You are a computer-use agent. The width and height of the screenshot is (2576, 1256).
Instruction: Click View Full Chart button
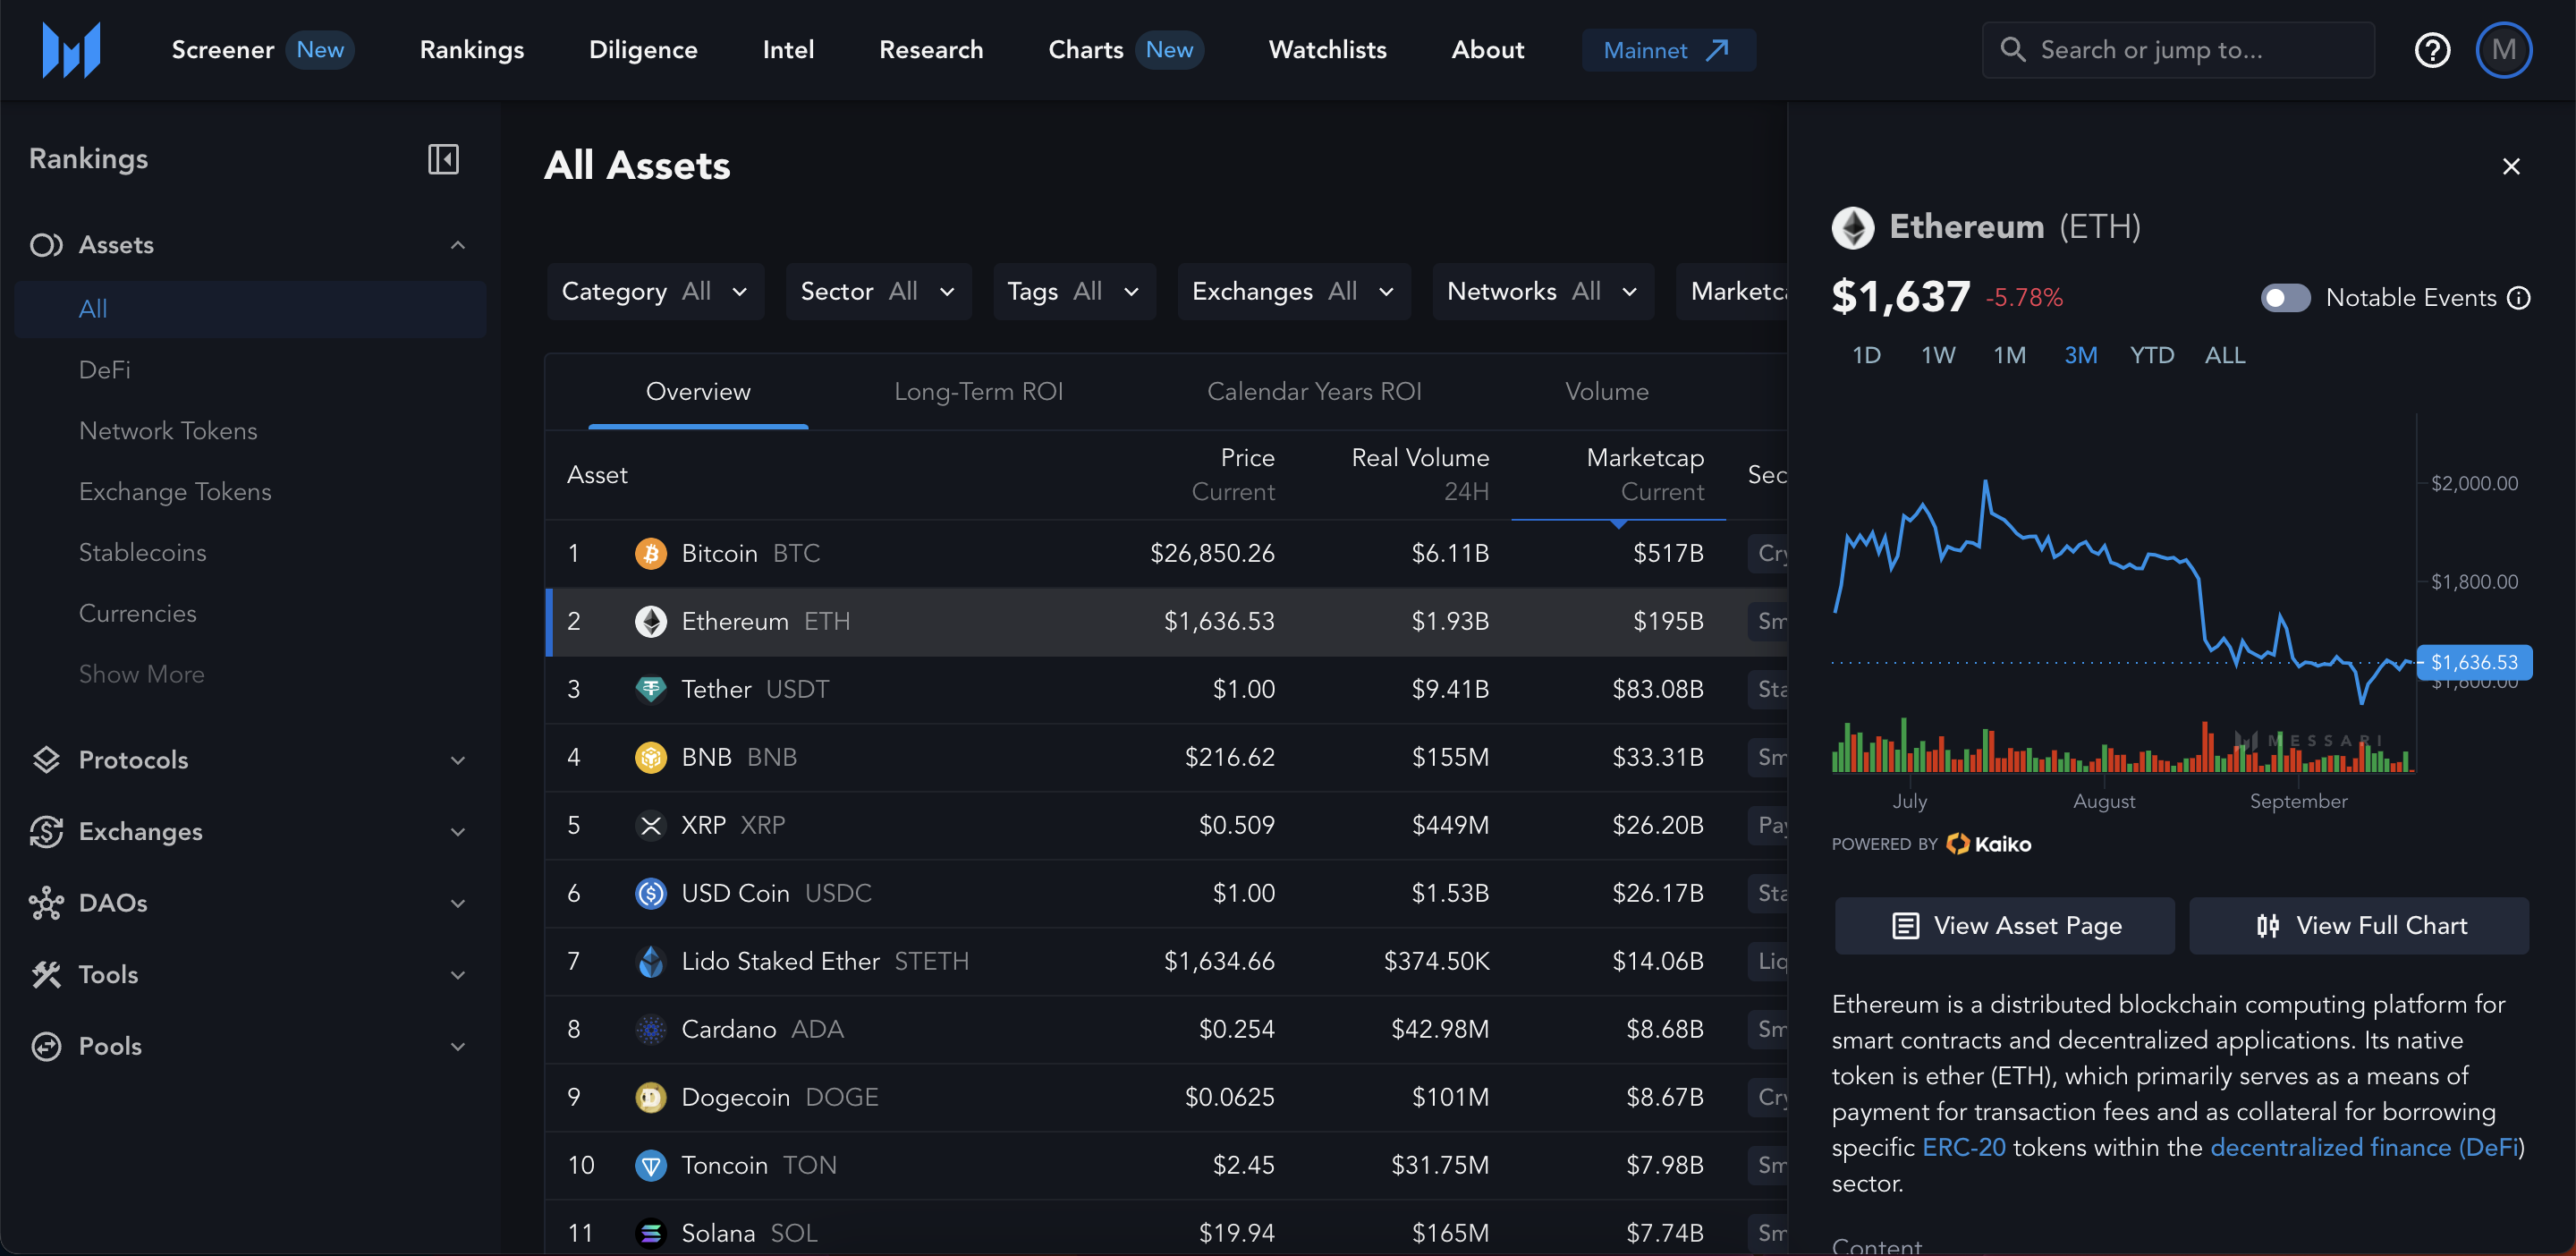[x=2359, y=926]
